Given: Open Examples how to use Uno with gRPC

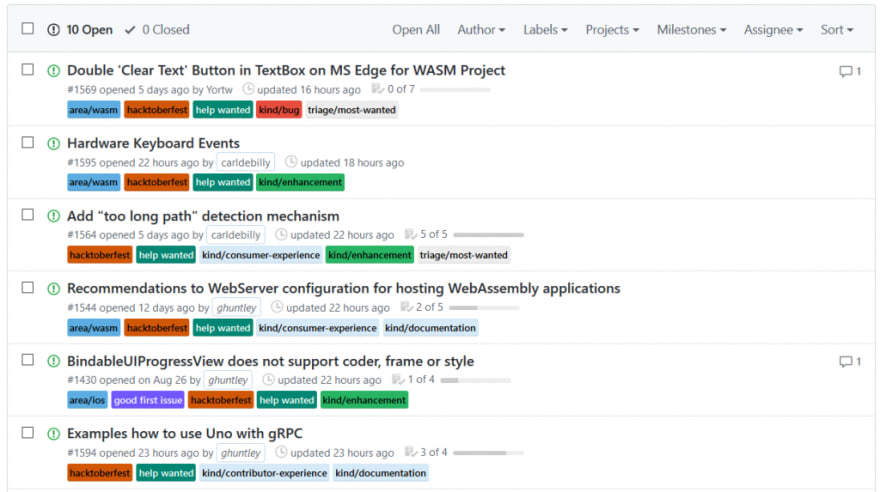Looking at the screenshot, I should pos(185,434).
